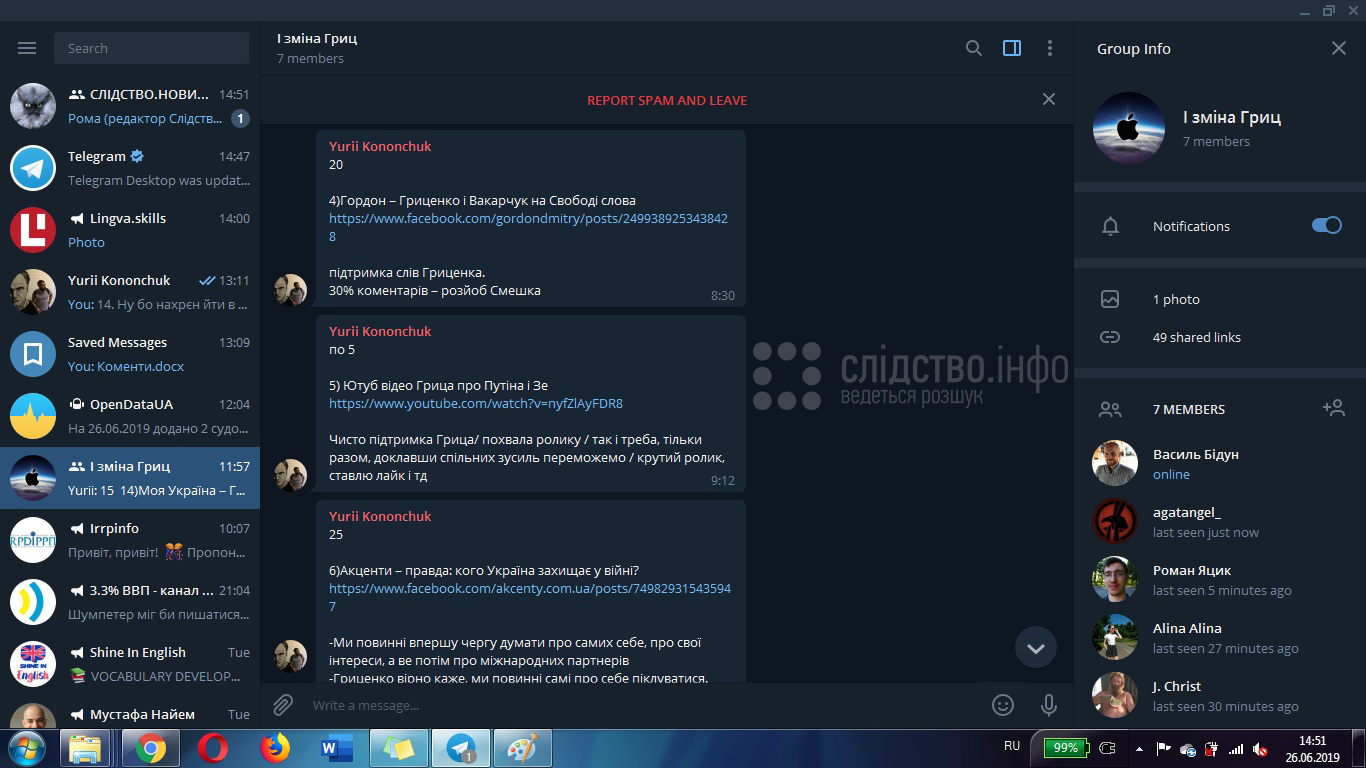
Task: Open Opera browser from the taskbar
Action: [212, 748]
